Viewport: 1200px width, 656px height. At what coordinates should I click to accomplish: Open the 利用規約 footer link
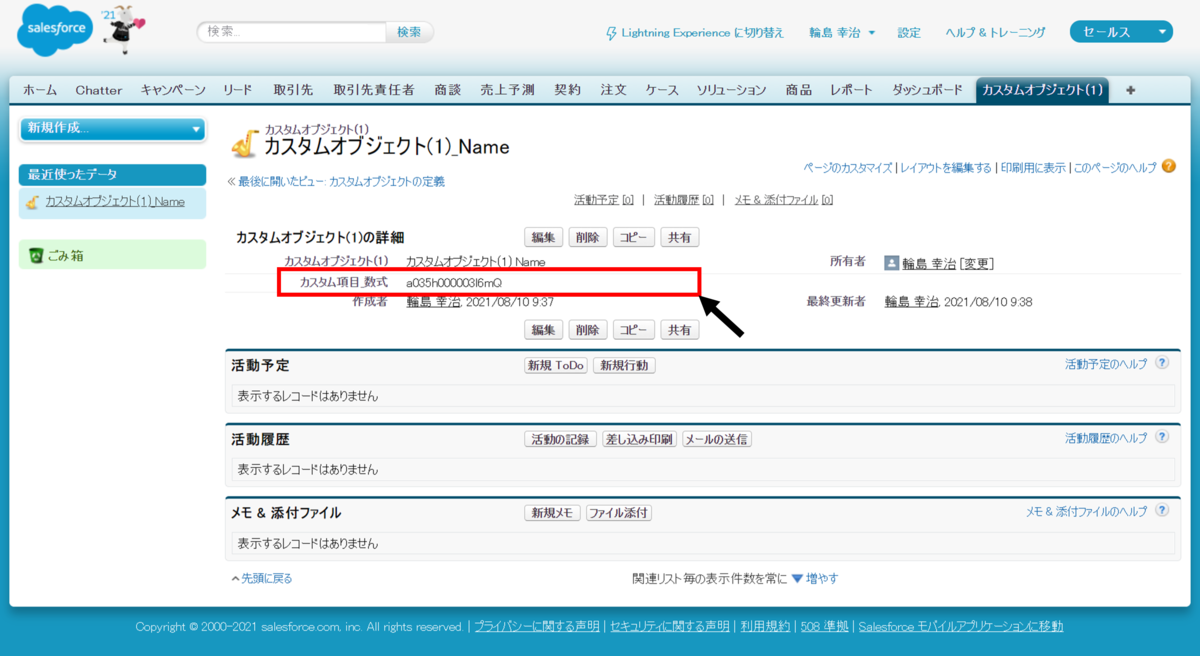[764, 626]
